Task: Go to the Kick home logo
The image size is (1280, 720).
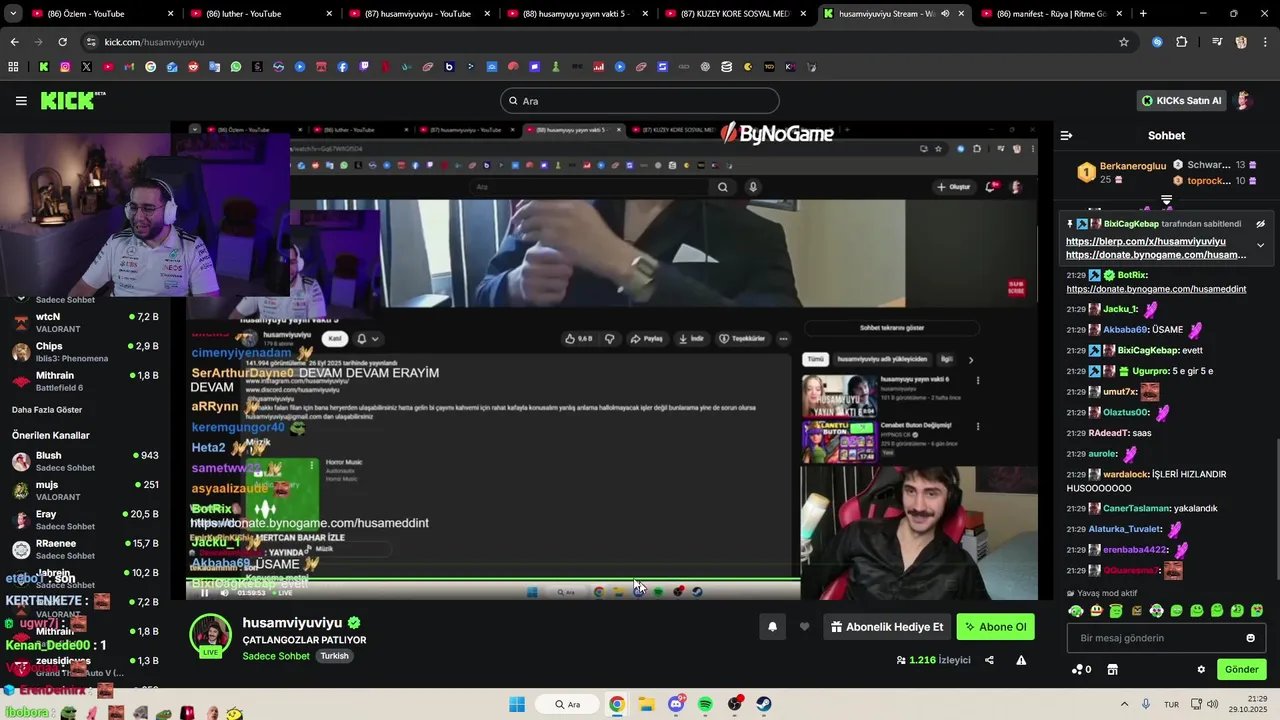Action: point(72,100)
